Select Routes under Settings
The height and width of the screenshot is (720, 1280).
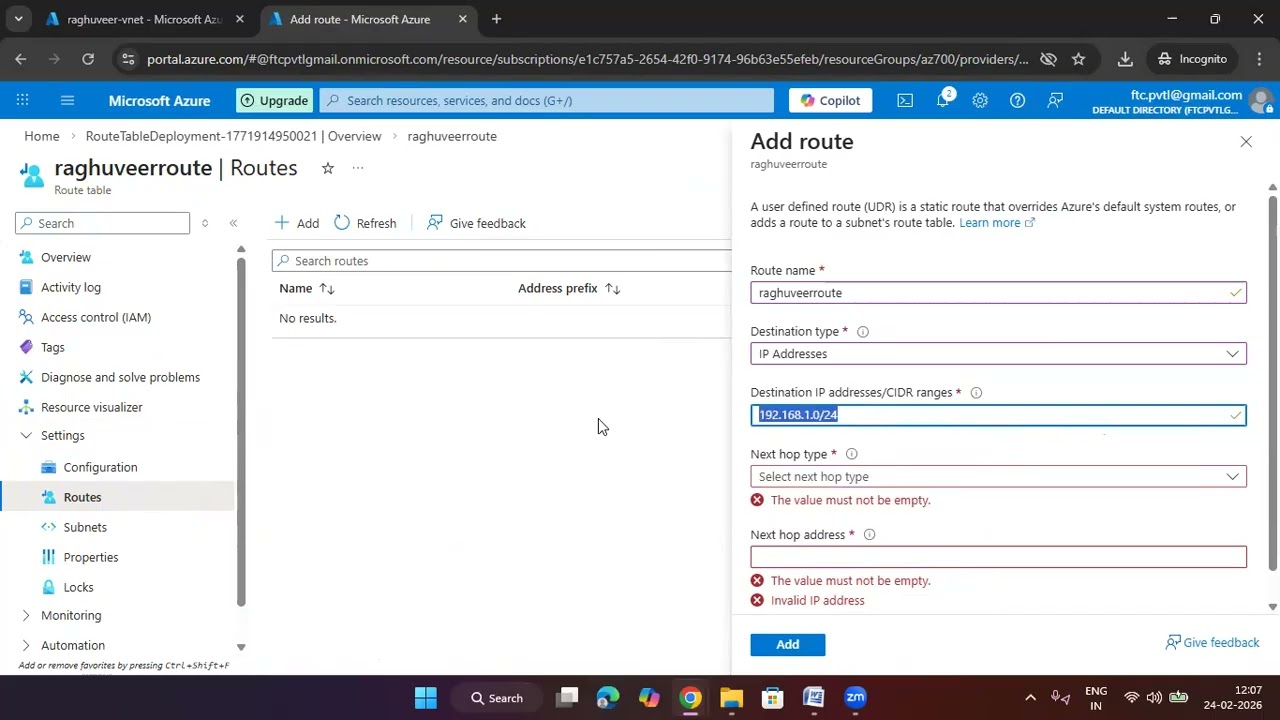click(82, 497)
